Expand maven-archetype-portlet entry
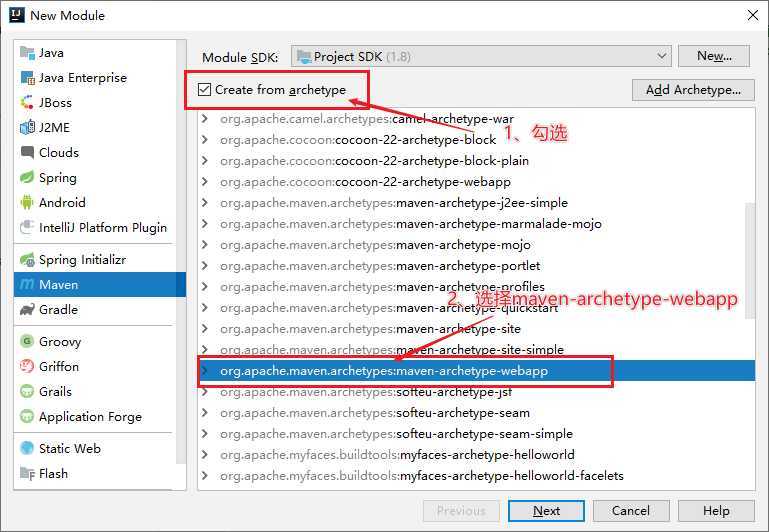769x532 pixels. click(x=205, y=266)
